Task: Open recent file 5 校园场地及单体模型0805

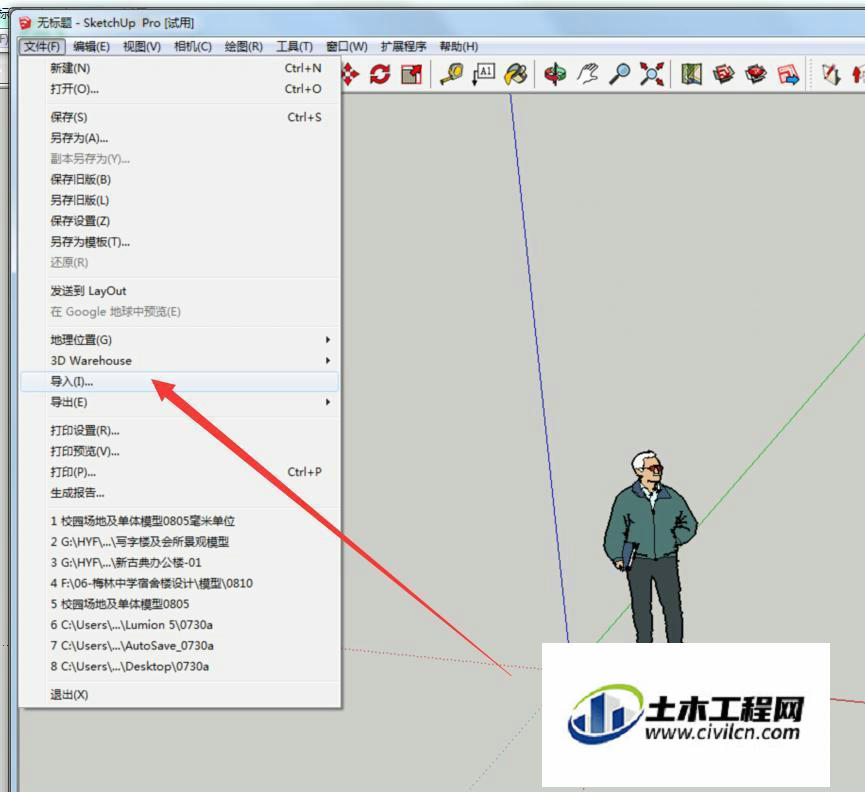Action: tap(179, 604)
